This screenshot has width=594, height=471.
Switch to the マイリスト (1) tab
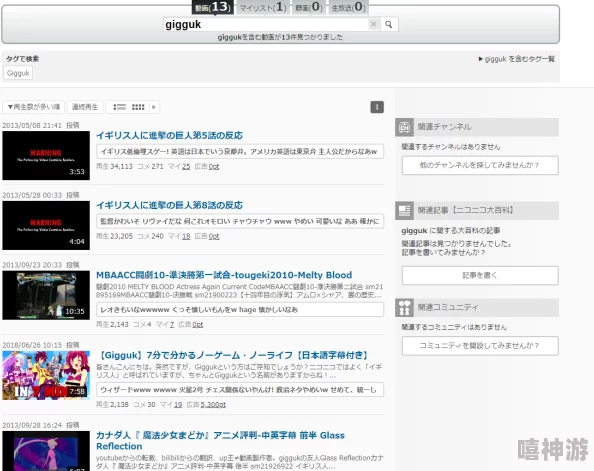coord(263,7)
